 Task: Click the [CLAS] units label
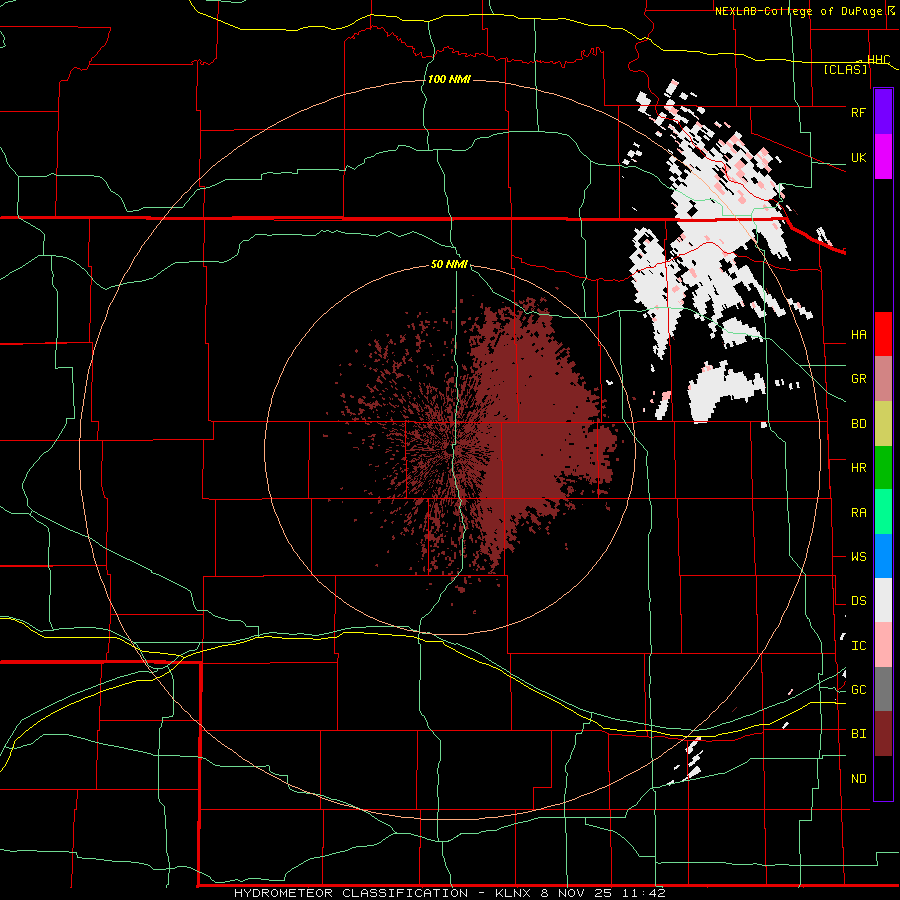point(845,70)
